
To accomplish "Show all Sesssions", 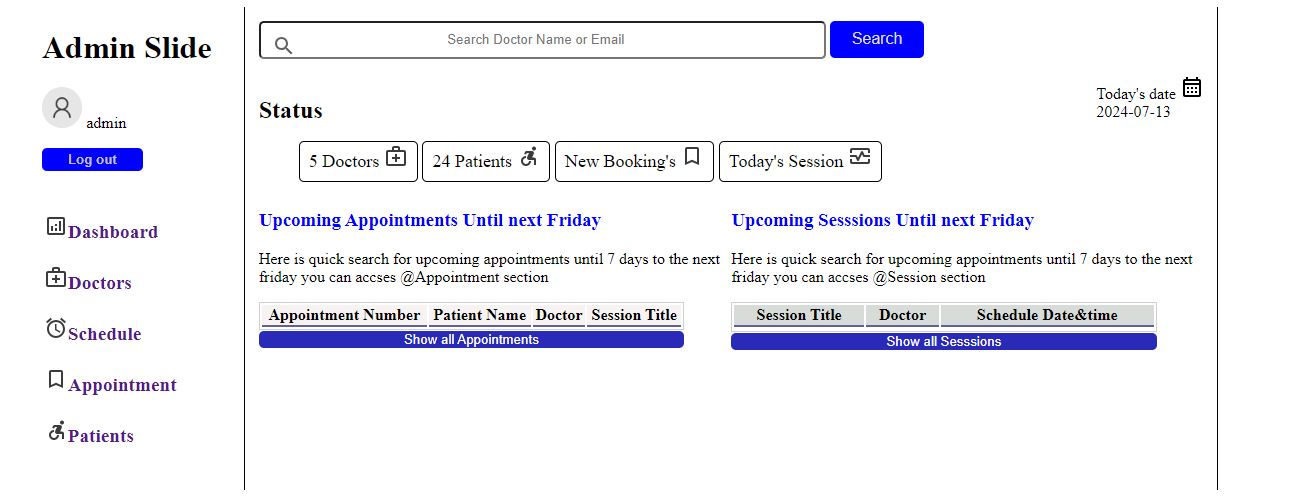I will 943,342.
